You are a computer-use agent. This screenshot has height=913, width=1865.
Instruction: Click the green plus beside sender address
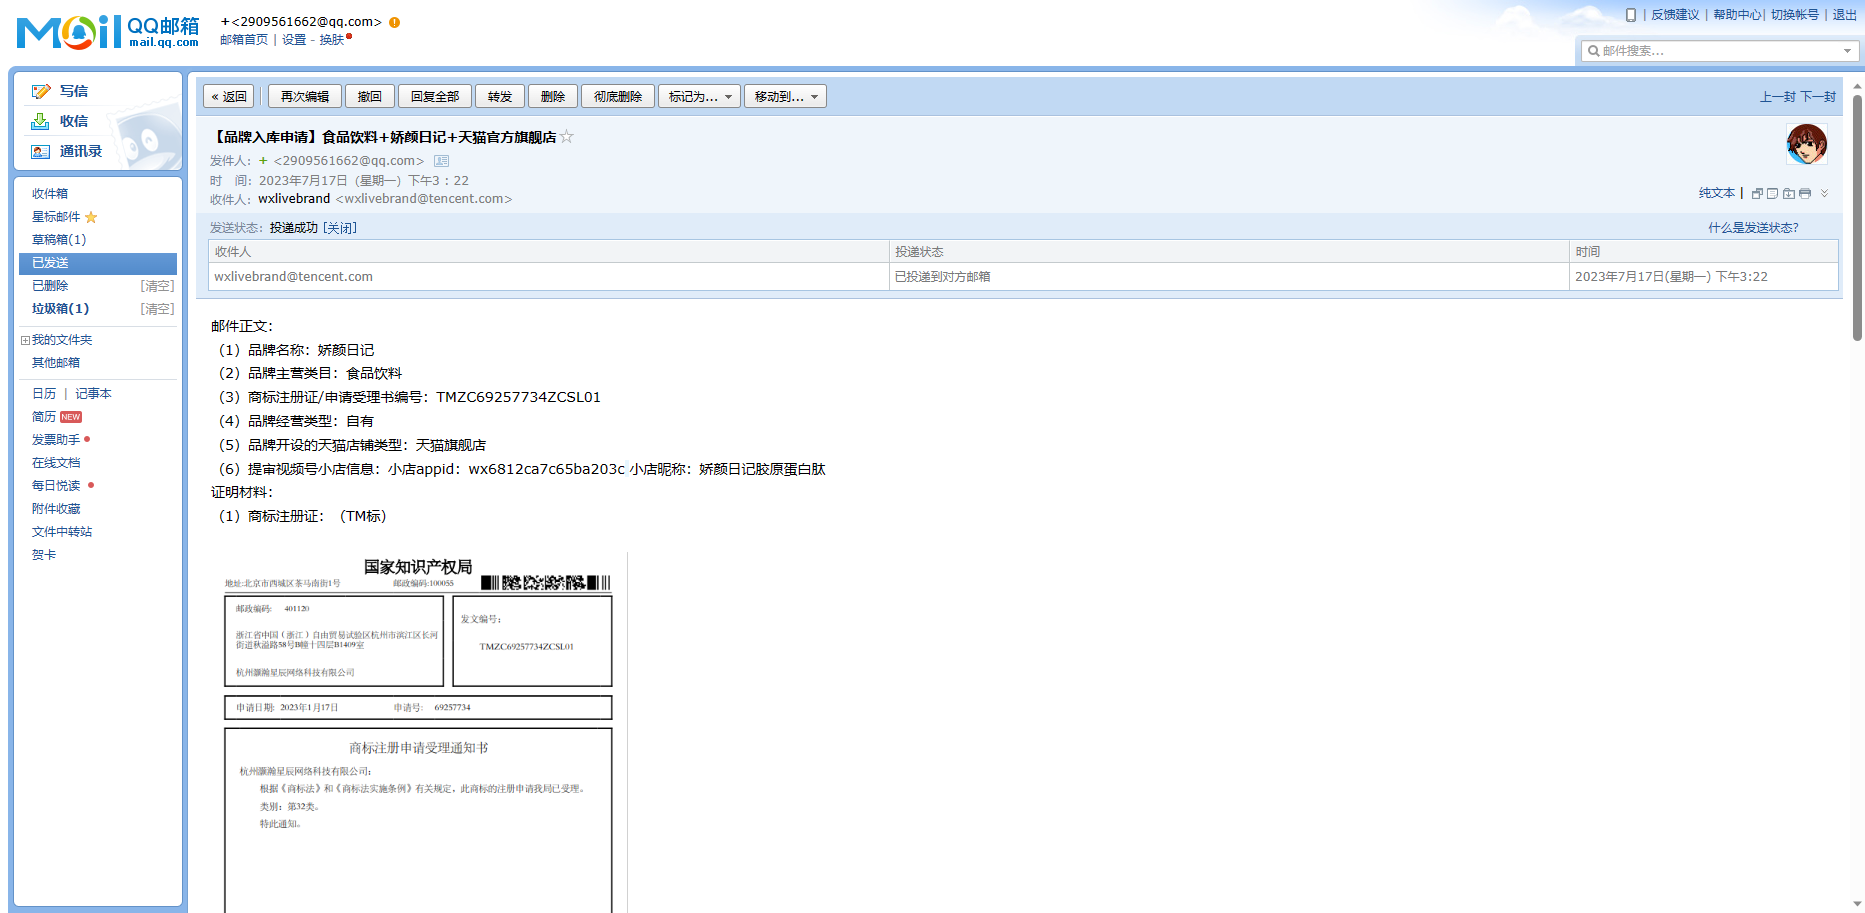click(263, 161)
